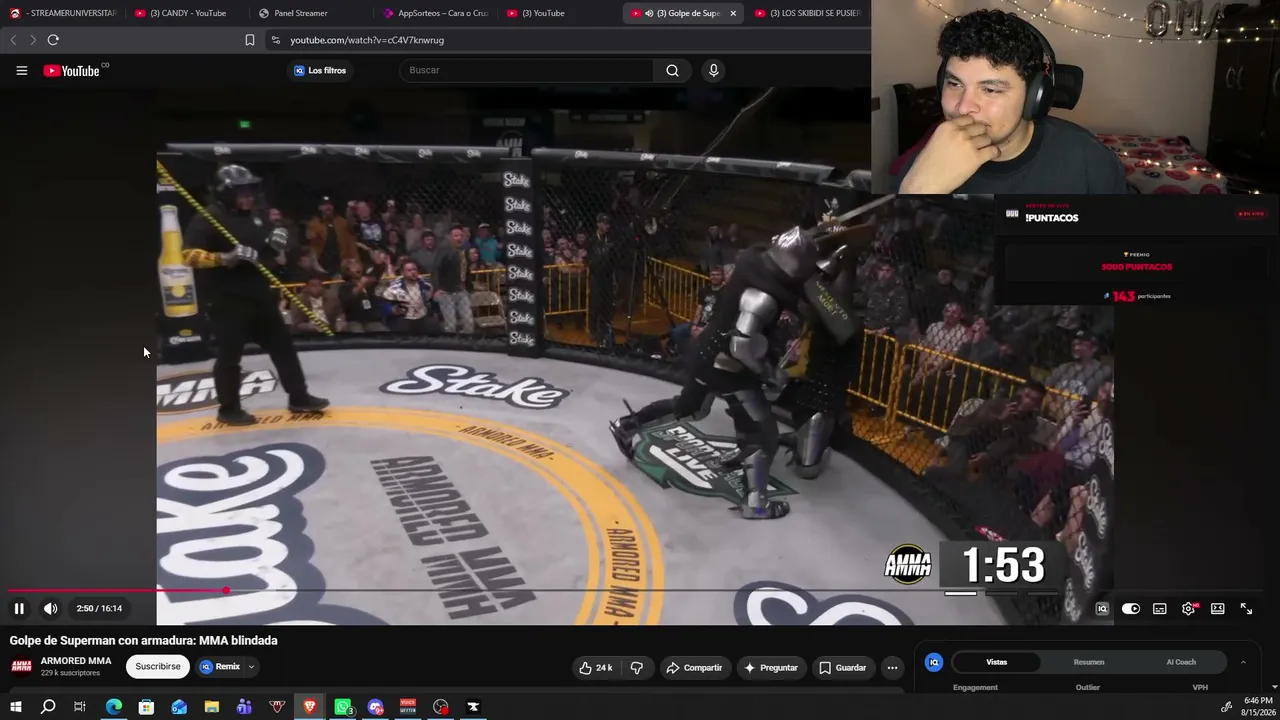The image size is (1280, 720).
Task: Open the ARMORED MMA channel avatar
Action: 21,667
